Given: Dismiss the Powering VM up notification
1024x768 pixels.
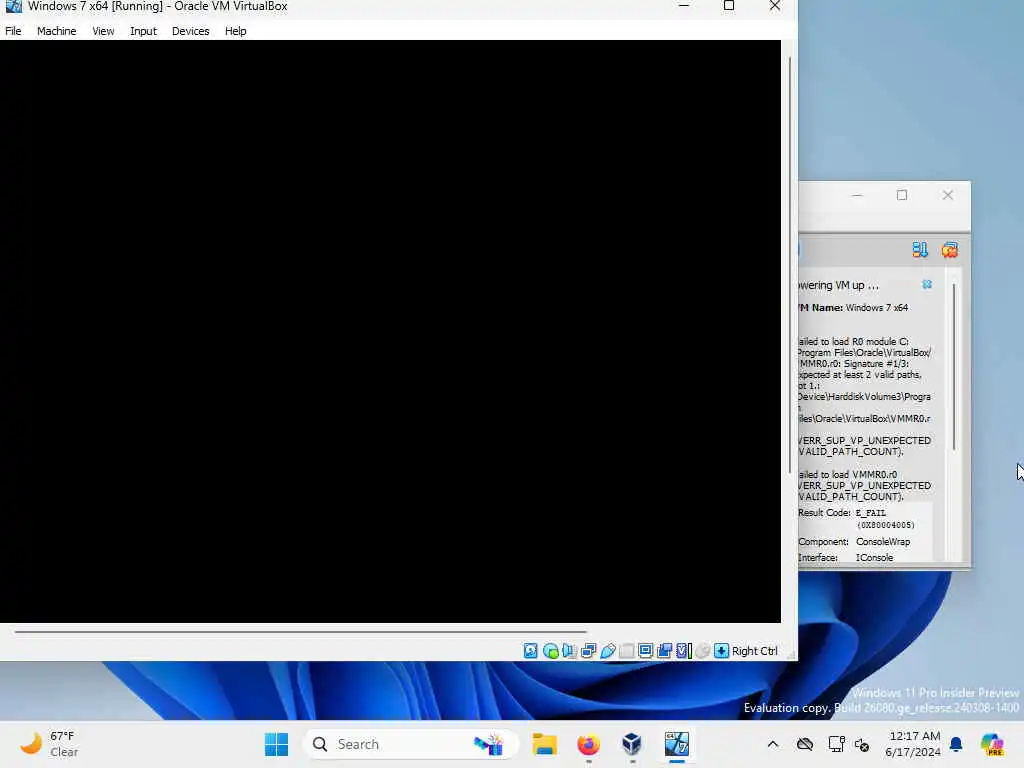Looking at the screenshot, I should 927,285.
